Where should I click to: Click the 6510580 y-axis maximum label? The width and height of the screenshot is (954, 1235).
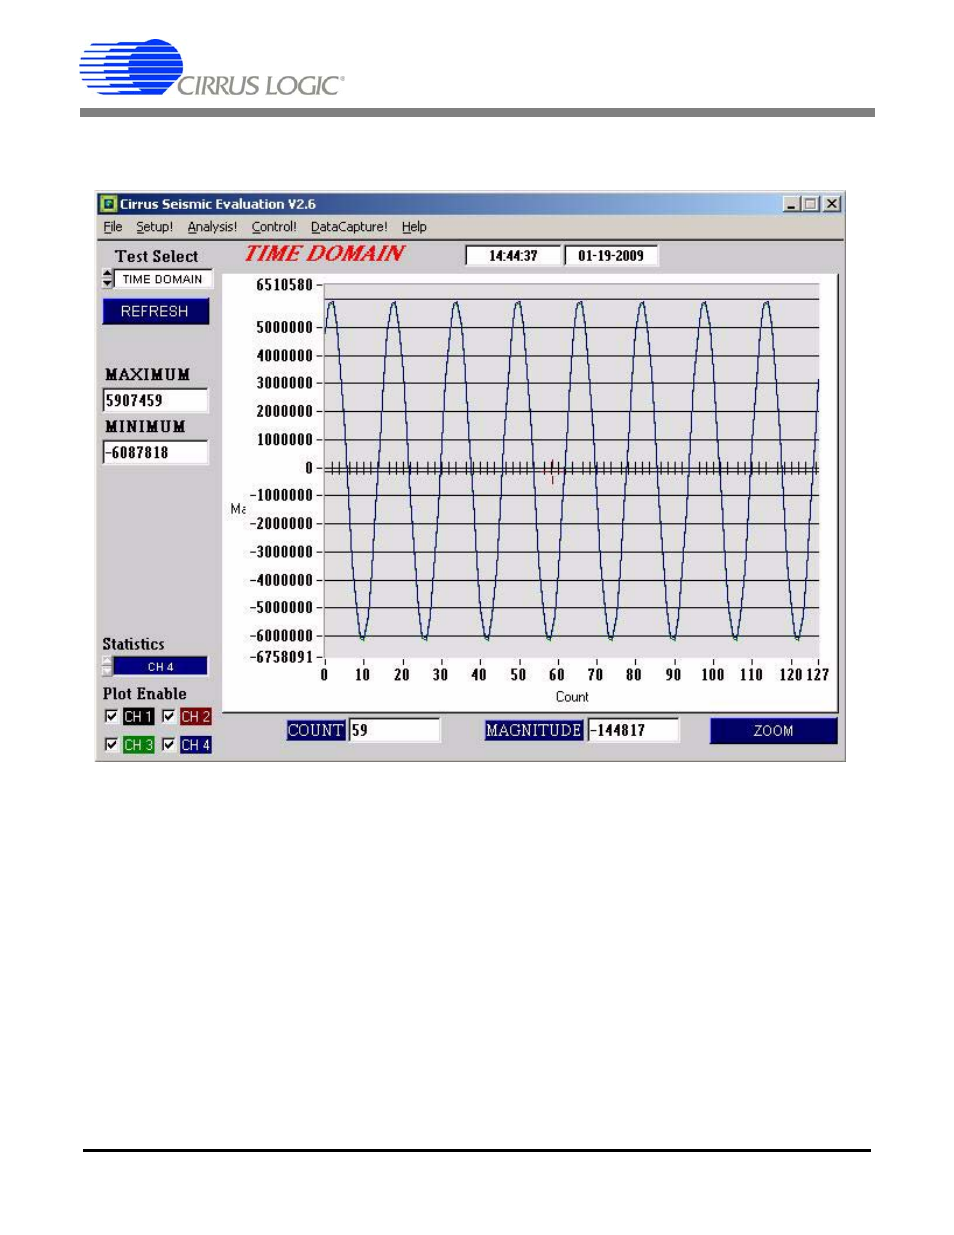[x=285, y=285]
